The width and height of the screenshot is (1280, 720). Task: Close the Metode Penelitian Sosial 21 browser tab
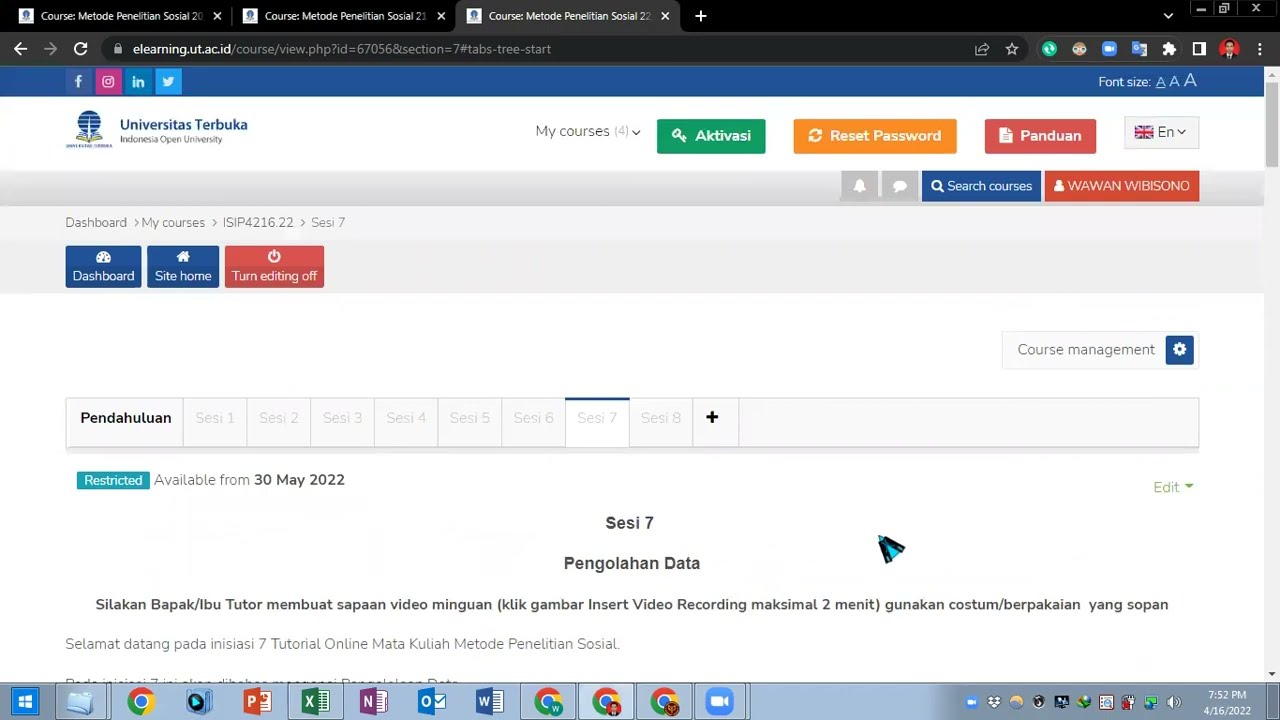[441, 16]
